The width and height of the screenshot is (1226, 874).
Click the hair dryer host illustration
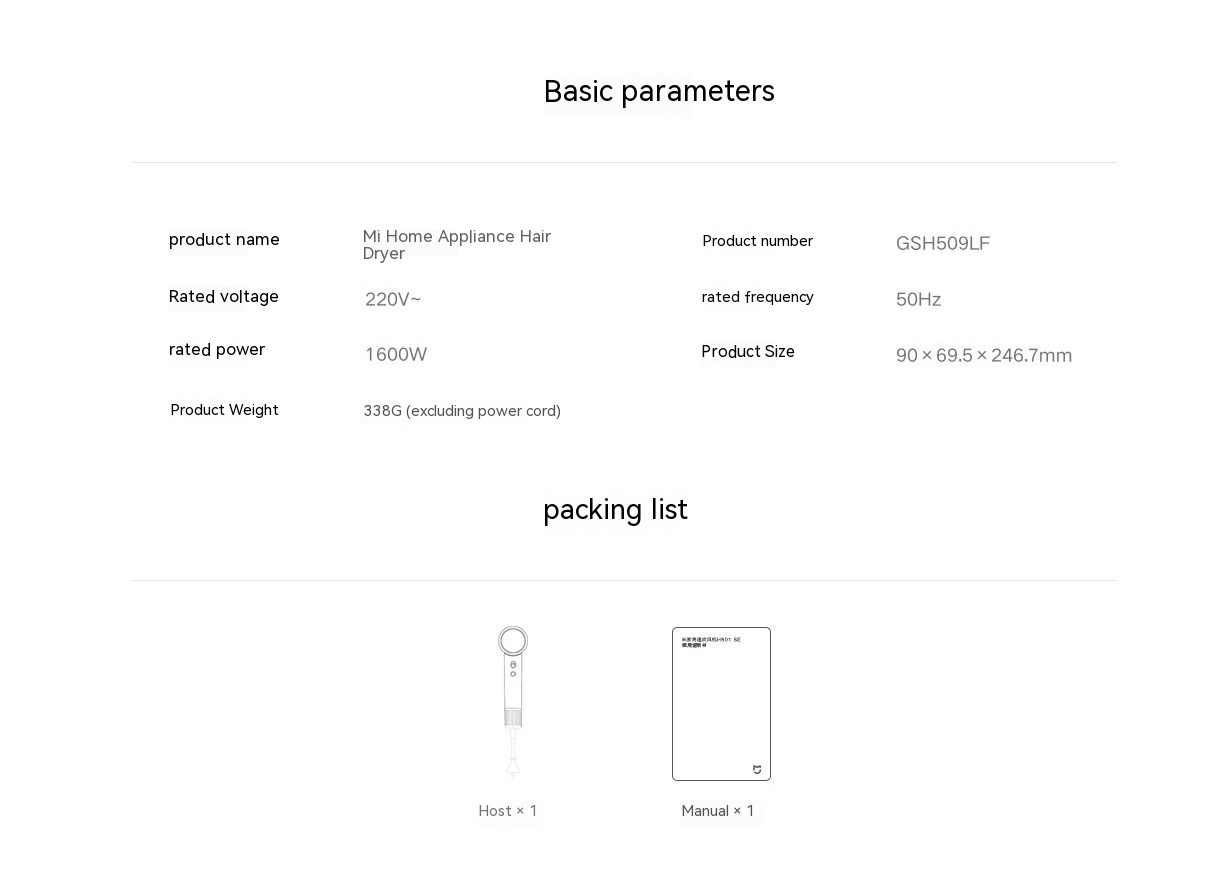tap(513, 701)
